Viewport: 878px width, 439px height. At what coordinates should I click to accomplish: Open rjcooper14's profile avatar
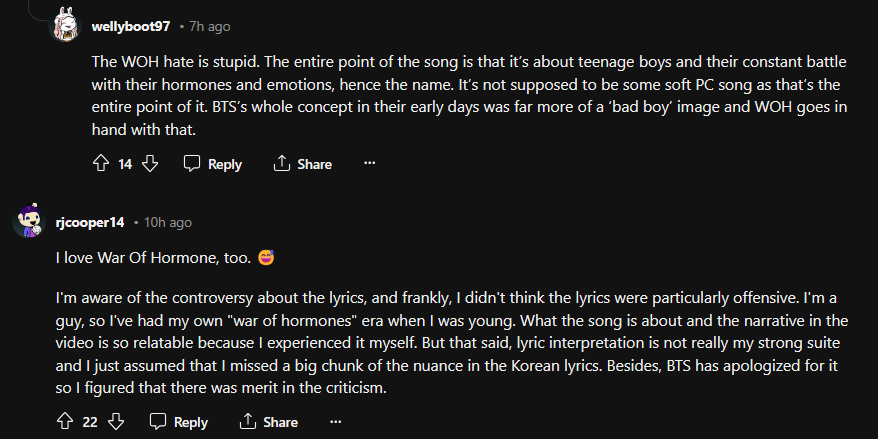pos(28,222)
